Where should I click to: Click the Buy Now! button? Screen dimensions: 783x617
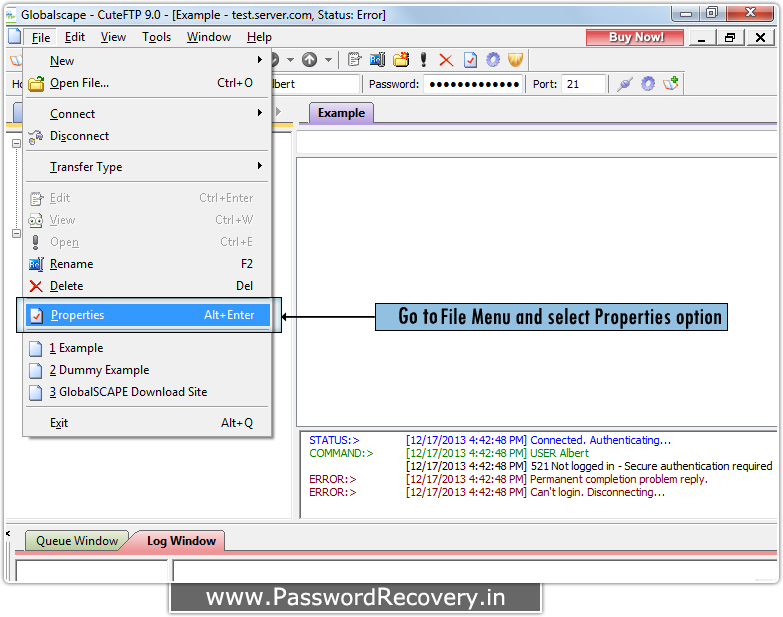(635, 37)
